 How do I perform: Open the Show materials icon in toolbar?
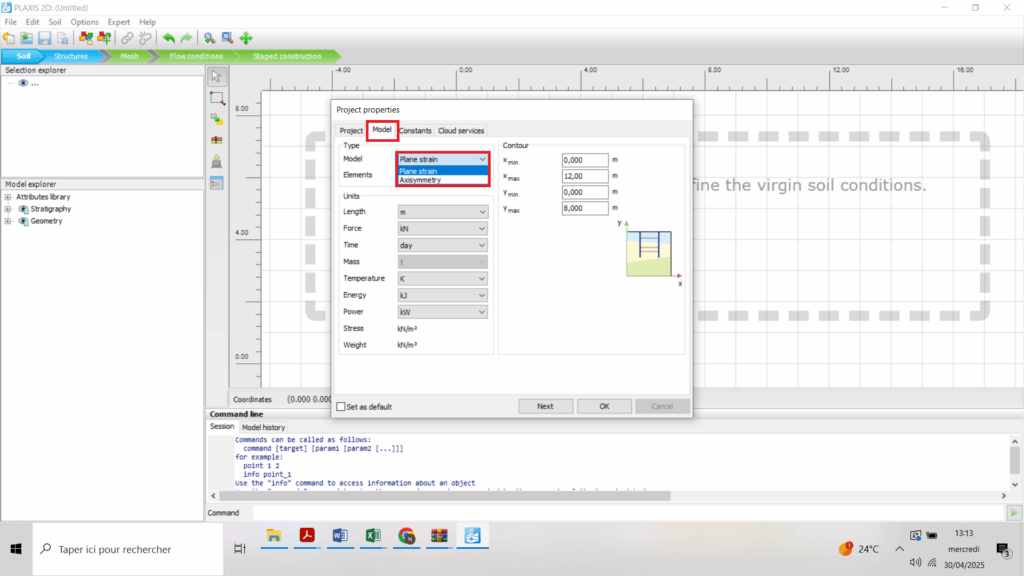tap(86, 39)
